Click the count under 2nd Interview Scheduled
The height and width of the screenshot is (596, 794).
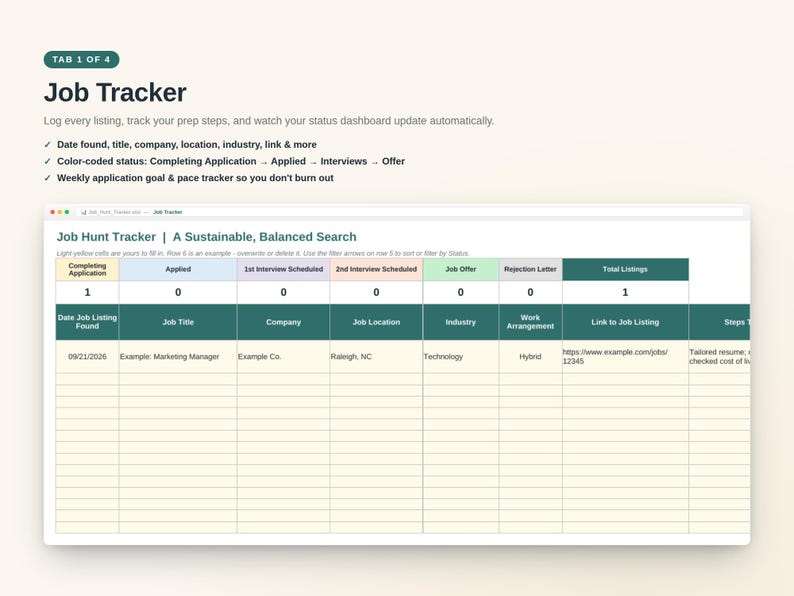376,292
